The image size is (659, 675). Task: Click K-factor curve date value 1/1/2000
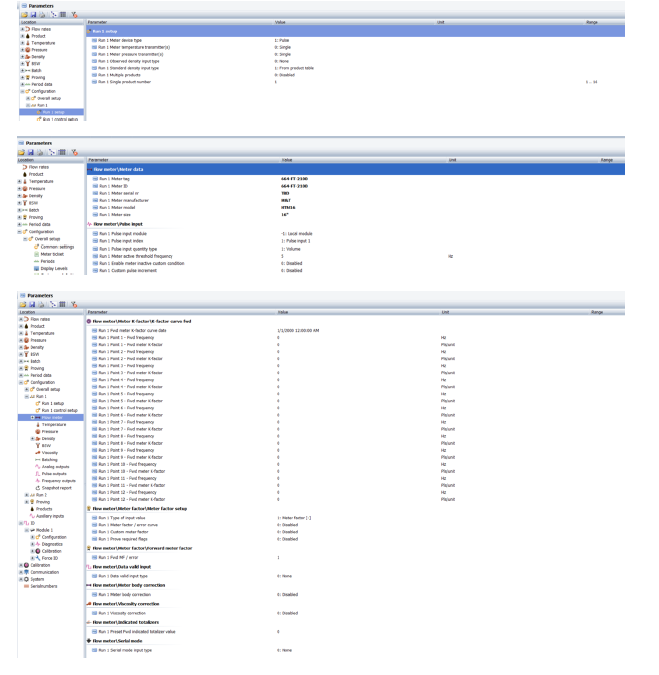[298, 331]
